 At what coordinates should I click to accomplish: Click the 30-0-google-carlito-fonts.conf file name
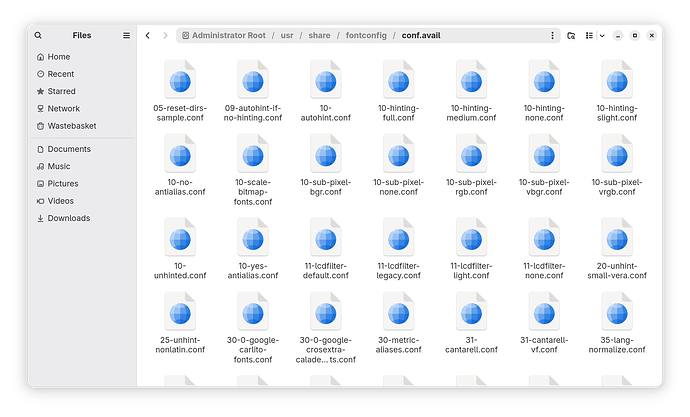click(253, 350)
